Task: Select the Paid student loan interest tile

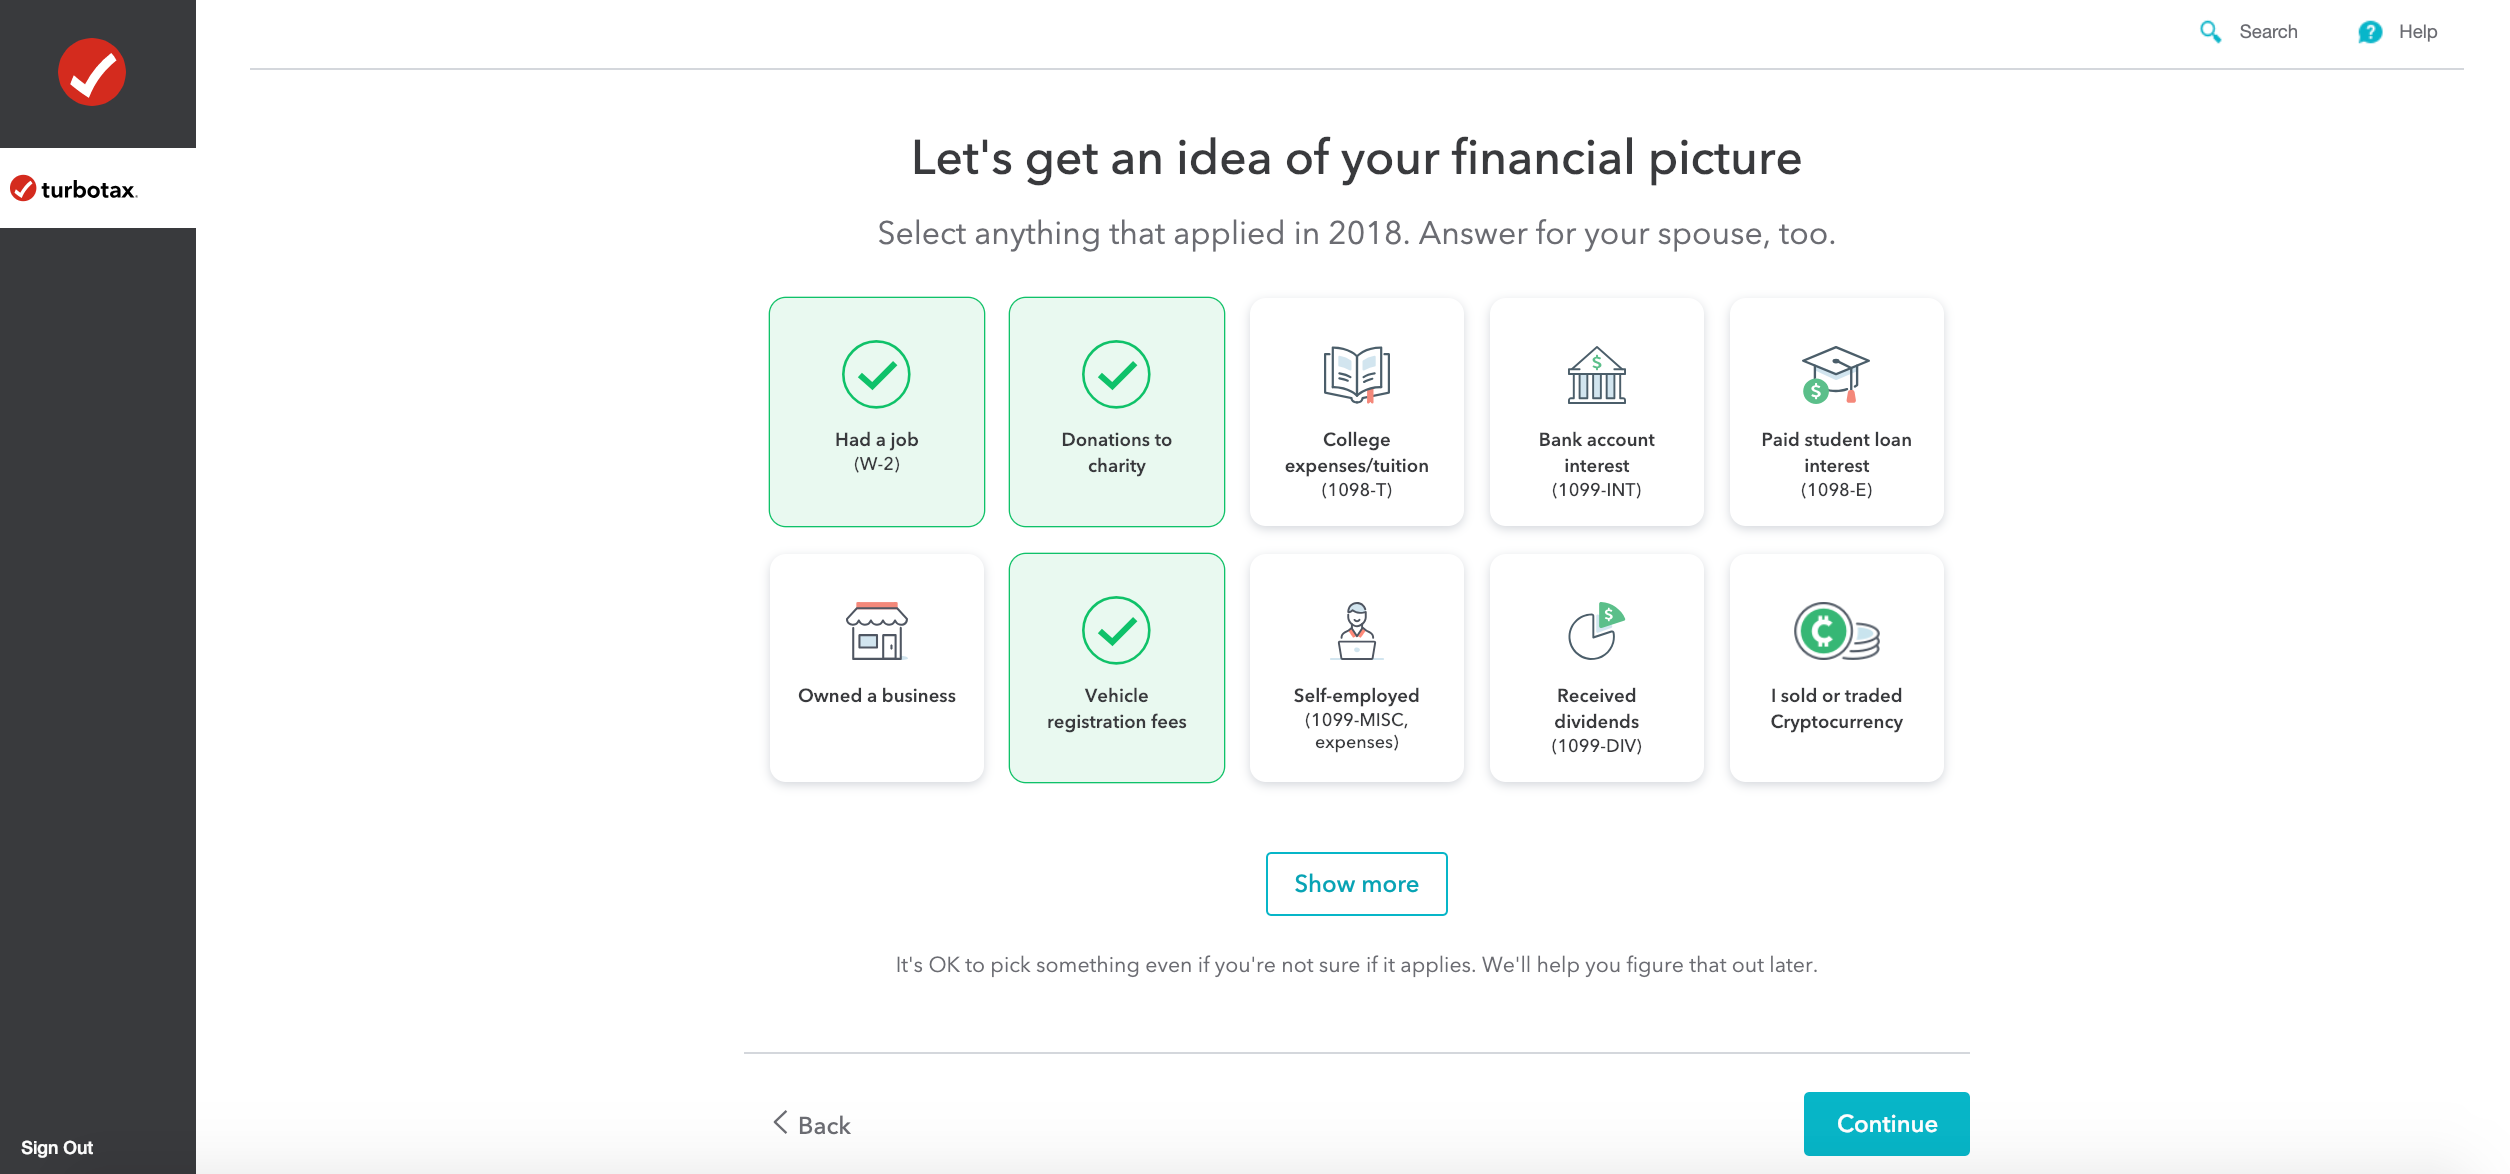Action: pos(1835,412)
